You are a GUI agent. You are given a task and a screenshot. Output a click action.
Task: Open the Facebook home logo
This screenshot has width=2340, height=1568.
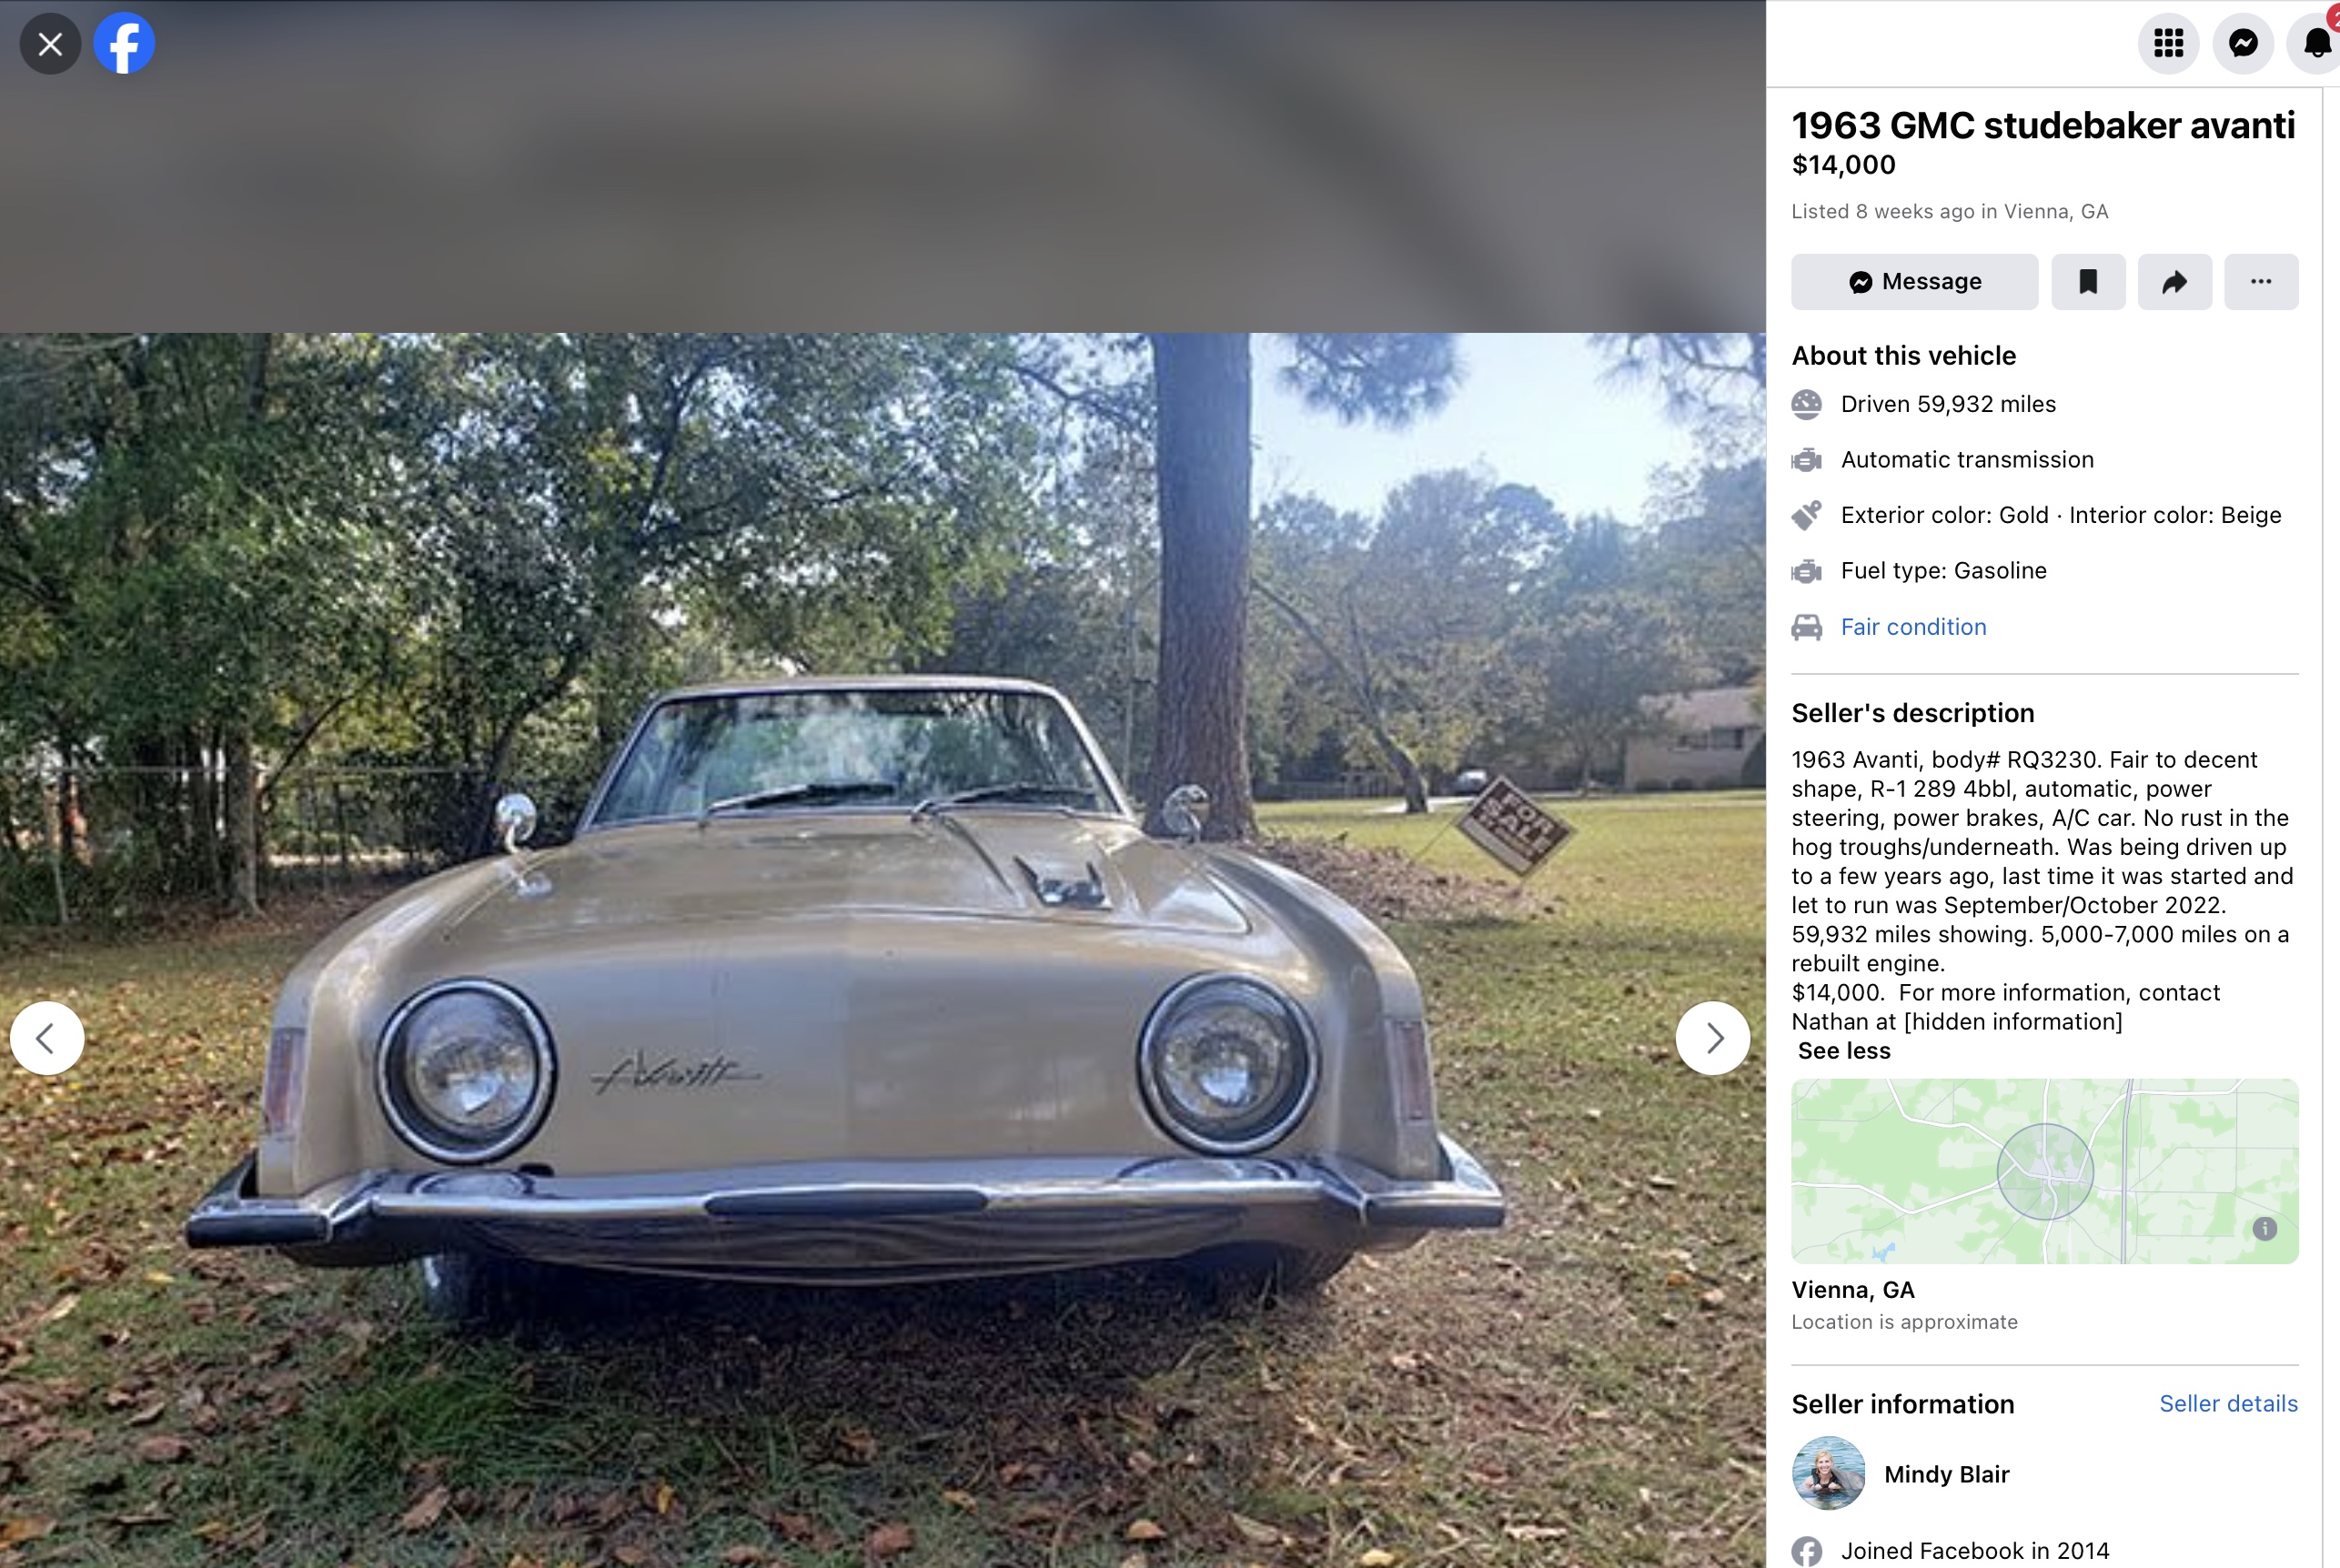tap(124, 44)
